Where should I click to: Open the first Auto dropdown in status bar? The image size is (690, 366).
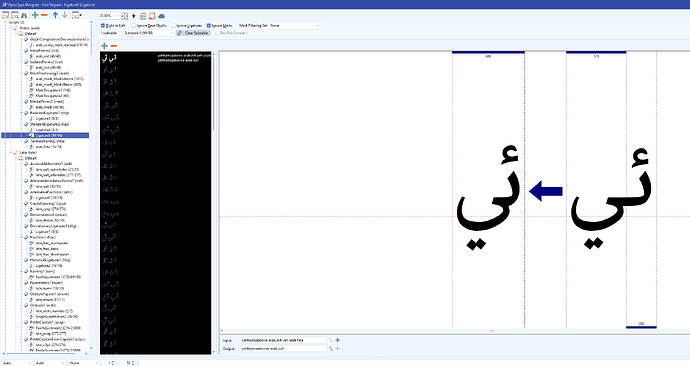[x=17, y=363]
